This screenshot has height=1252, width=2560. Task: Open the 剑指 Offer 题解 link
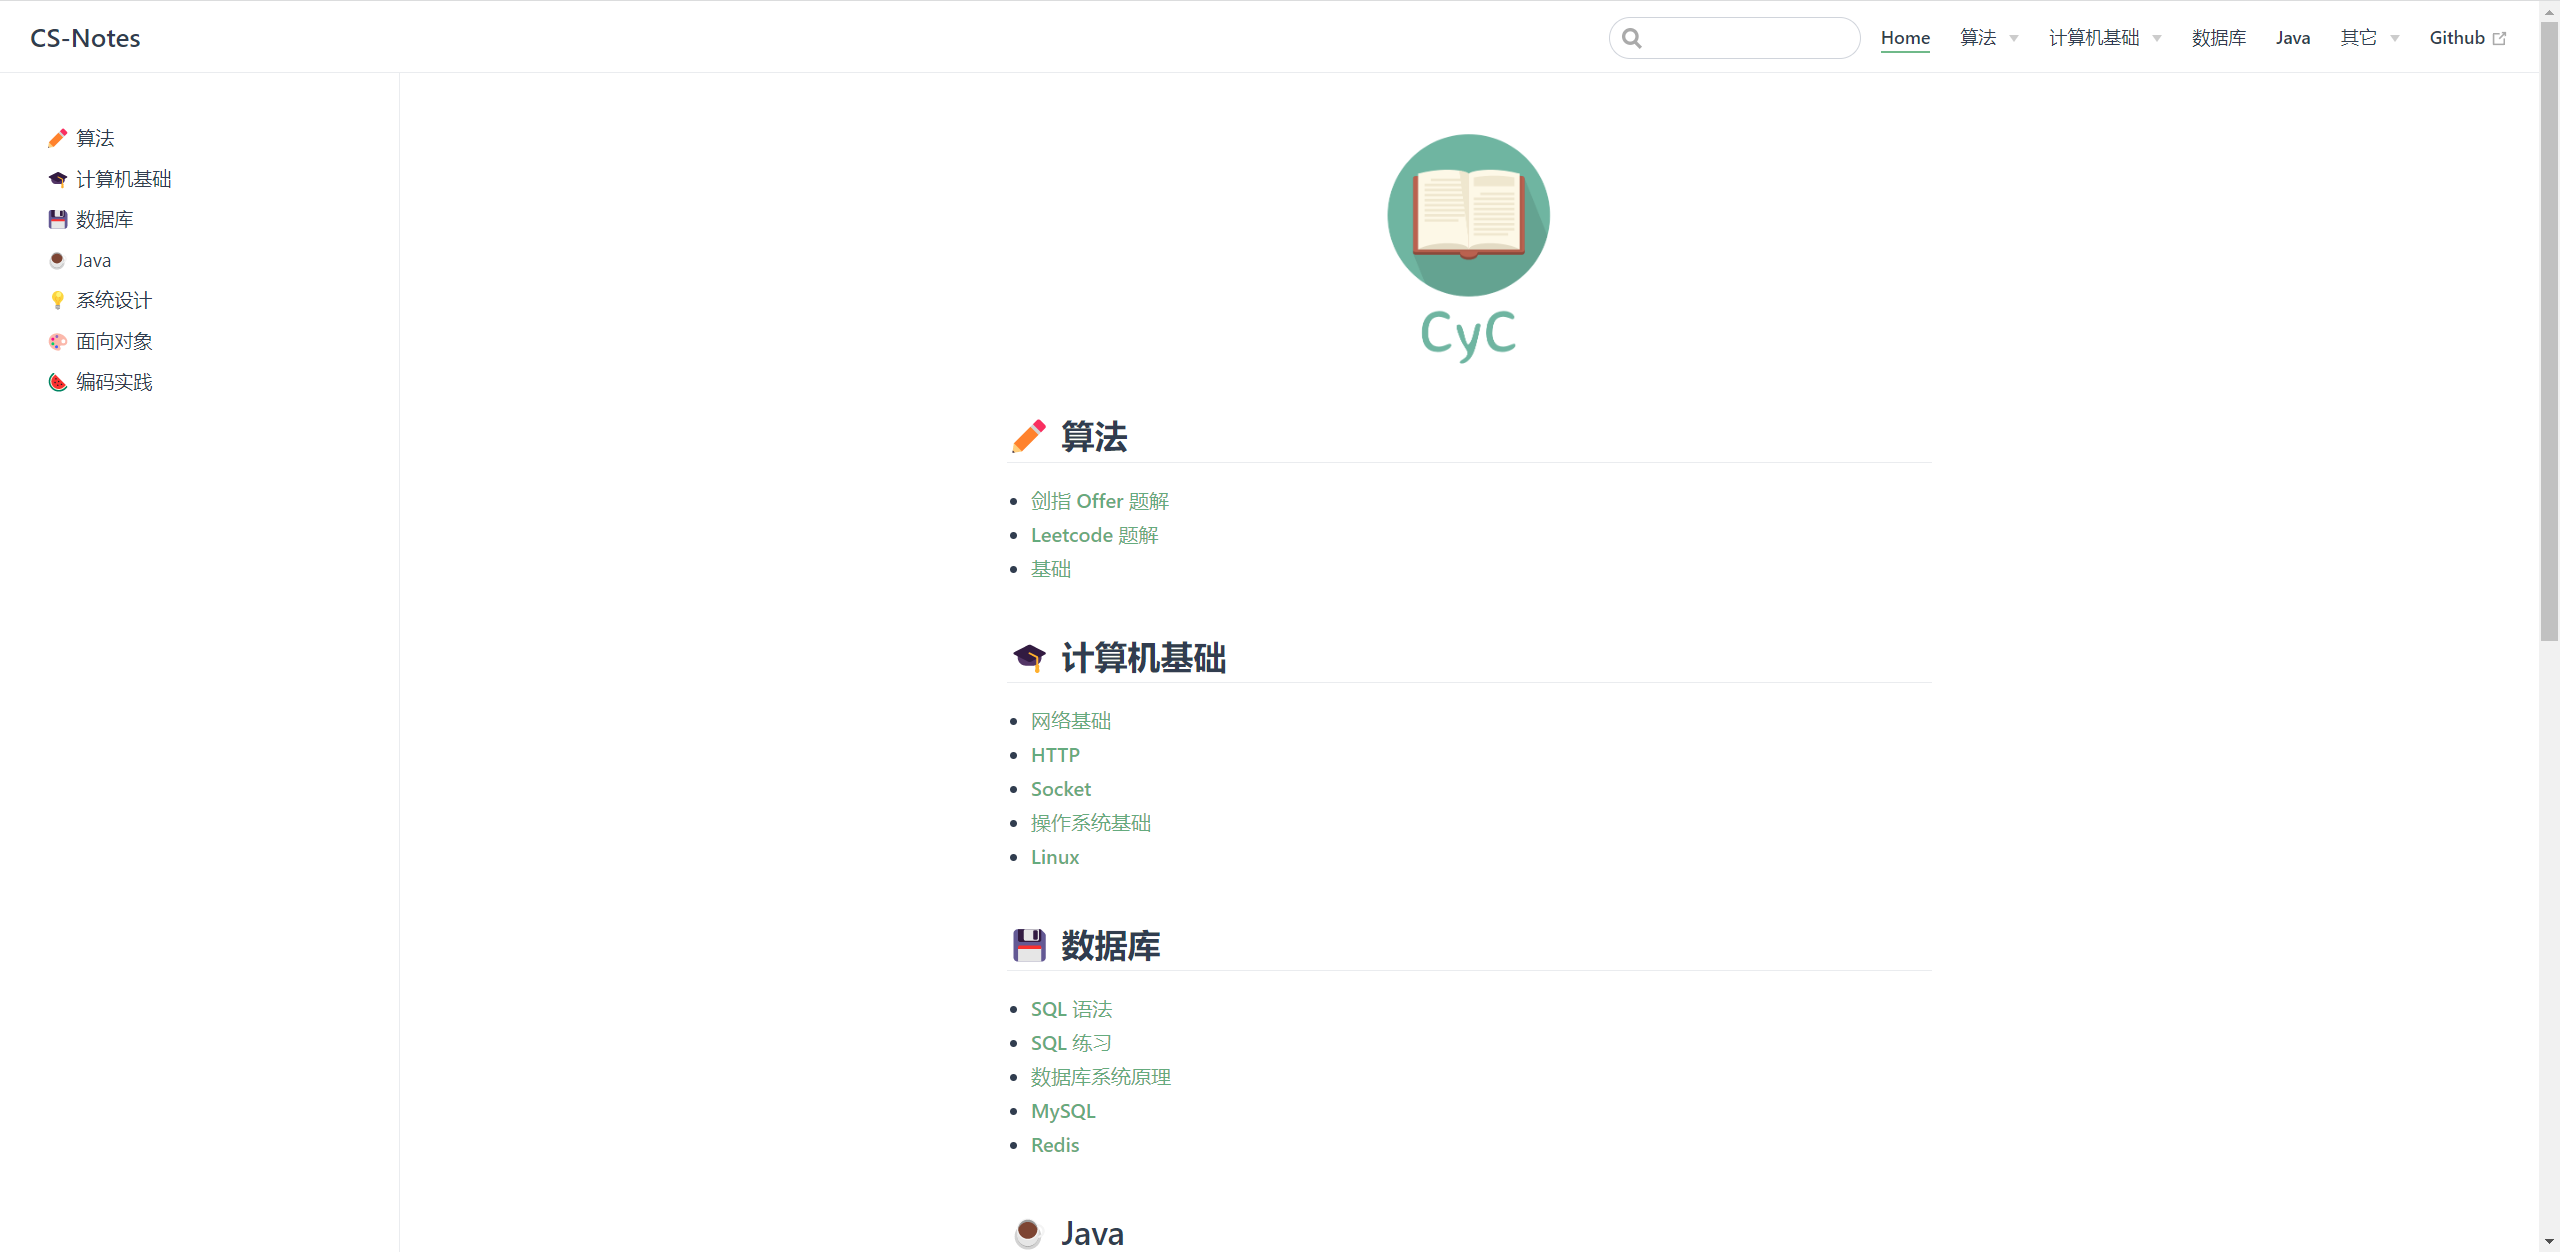click(1100, 501)
